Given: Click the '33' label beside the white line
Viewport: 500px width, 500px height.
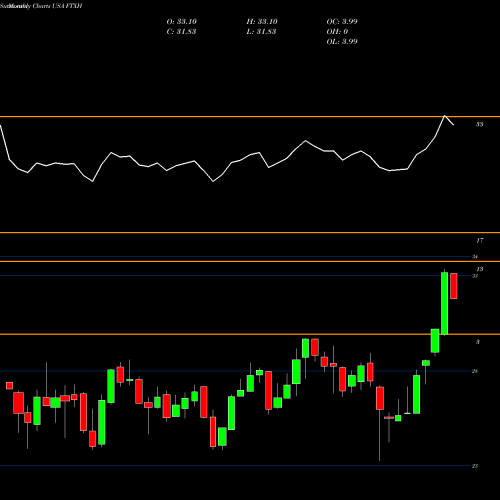Looking at the screenshot, I should (x=479, y=124).
